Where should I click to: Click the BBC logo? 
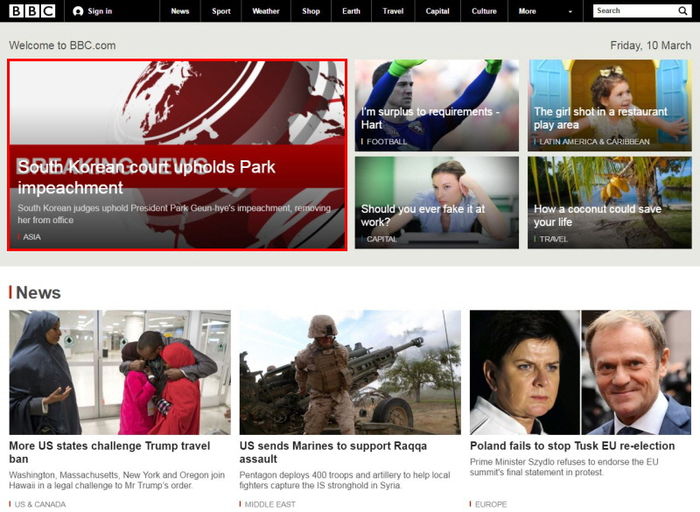pyautogui.click(x=32, y=11)
